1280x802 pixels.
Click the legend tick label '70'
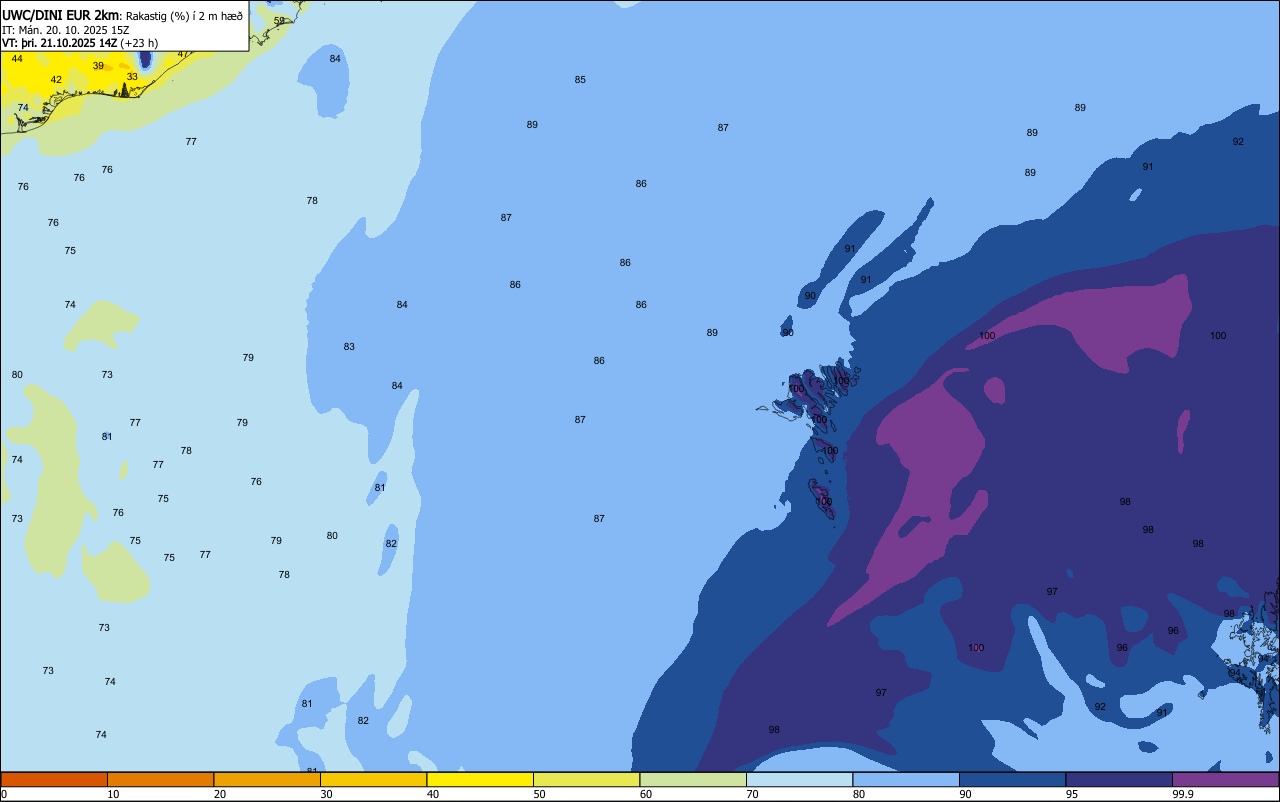(752, 794)
